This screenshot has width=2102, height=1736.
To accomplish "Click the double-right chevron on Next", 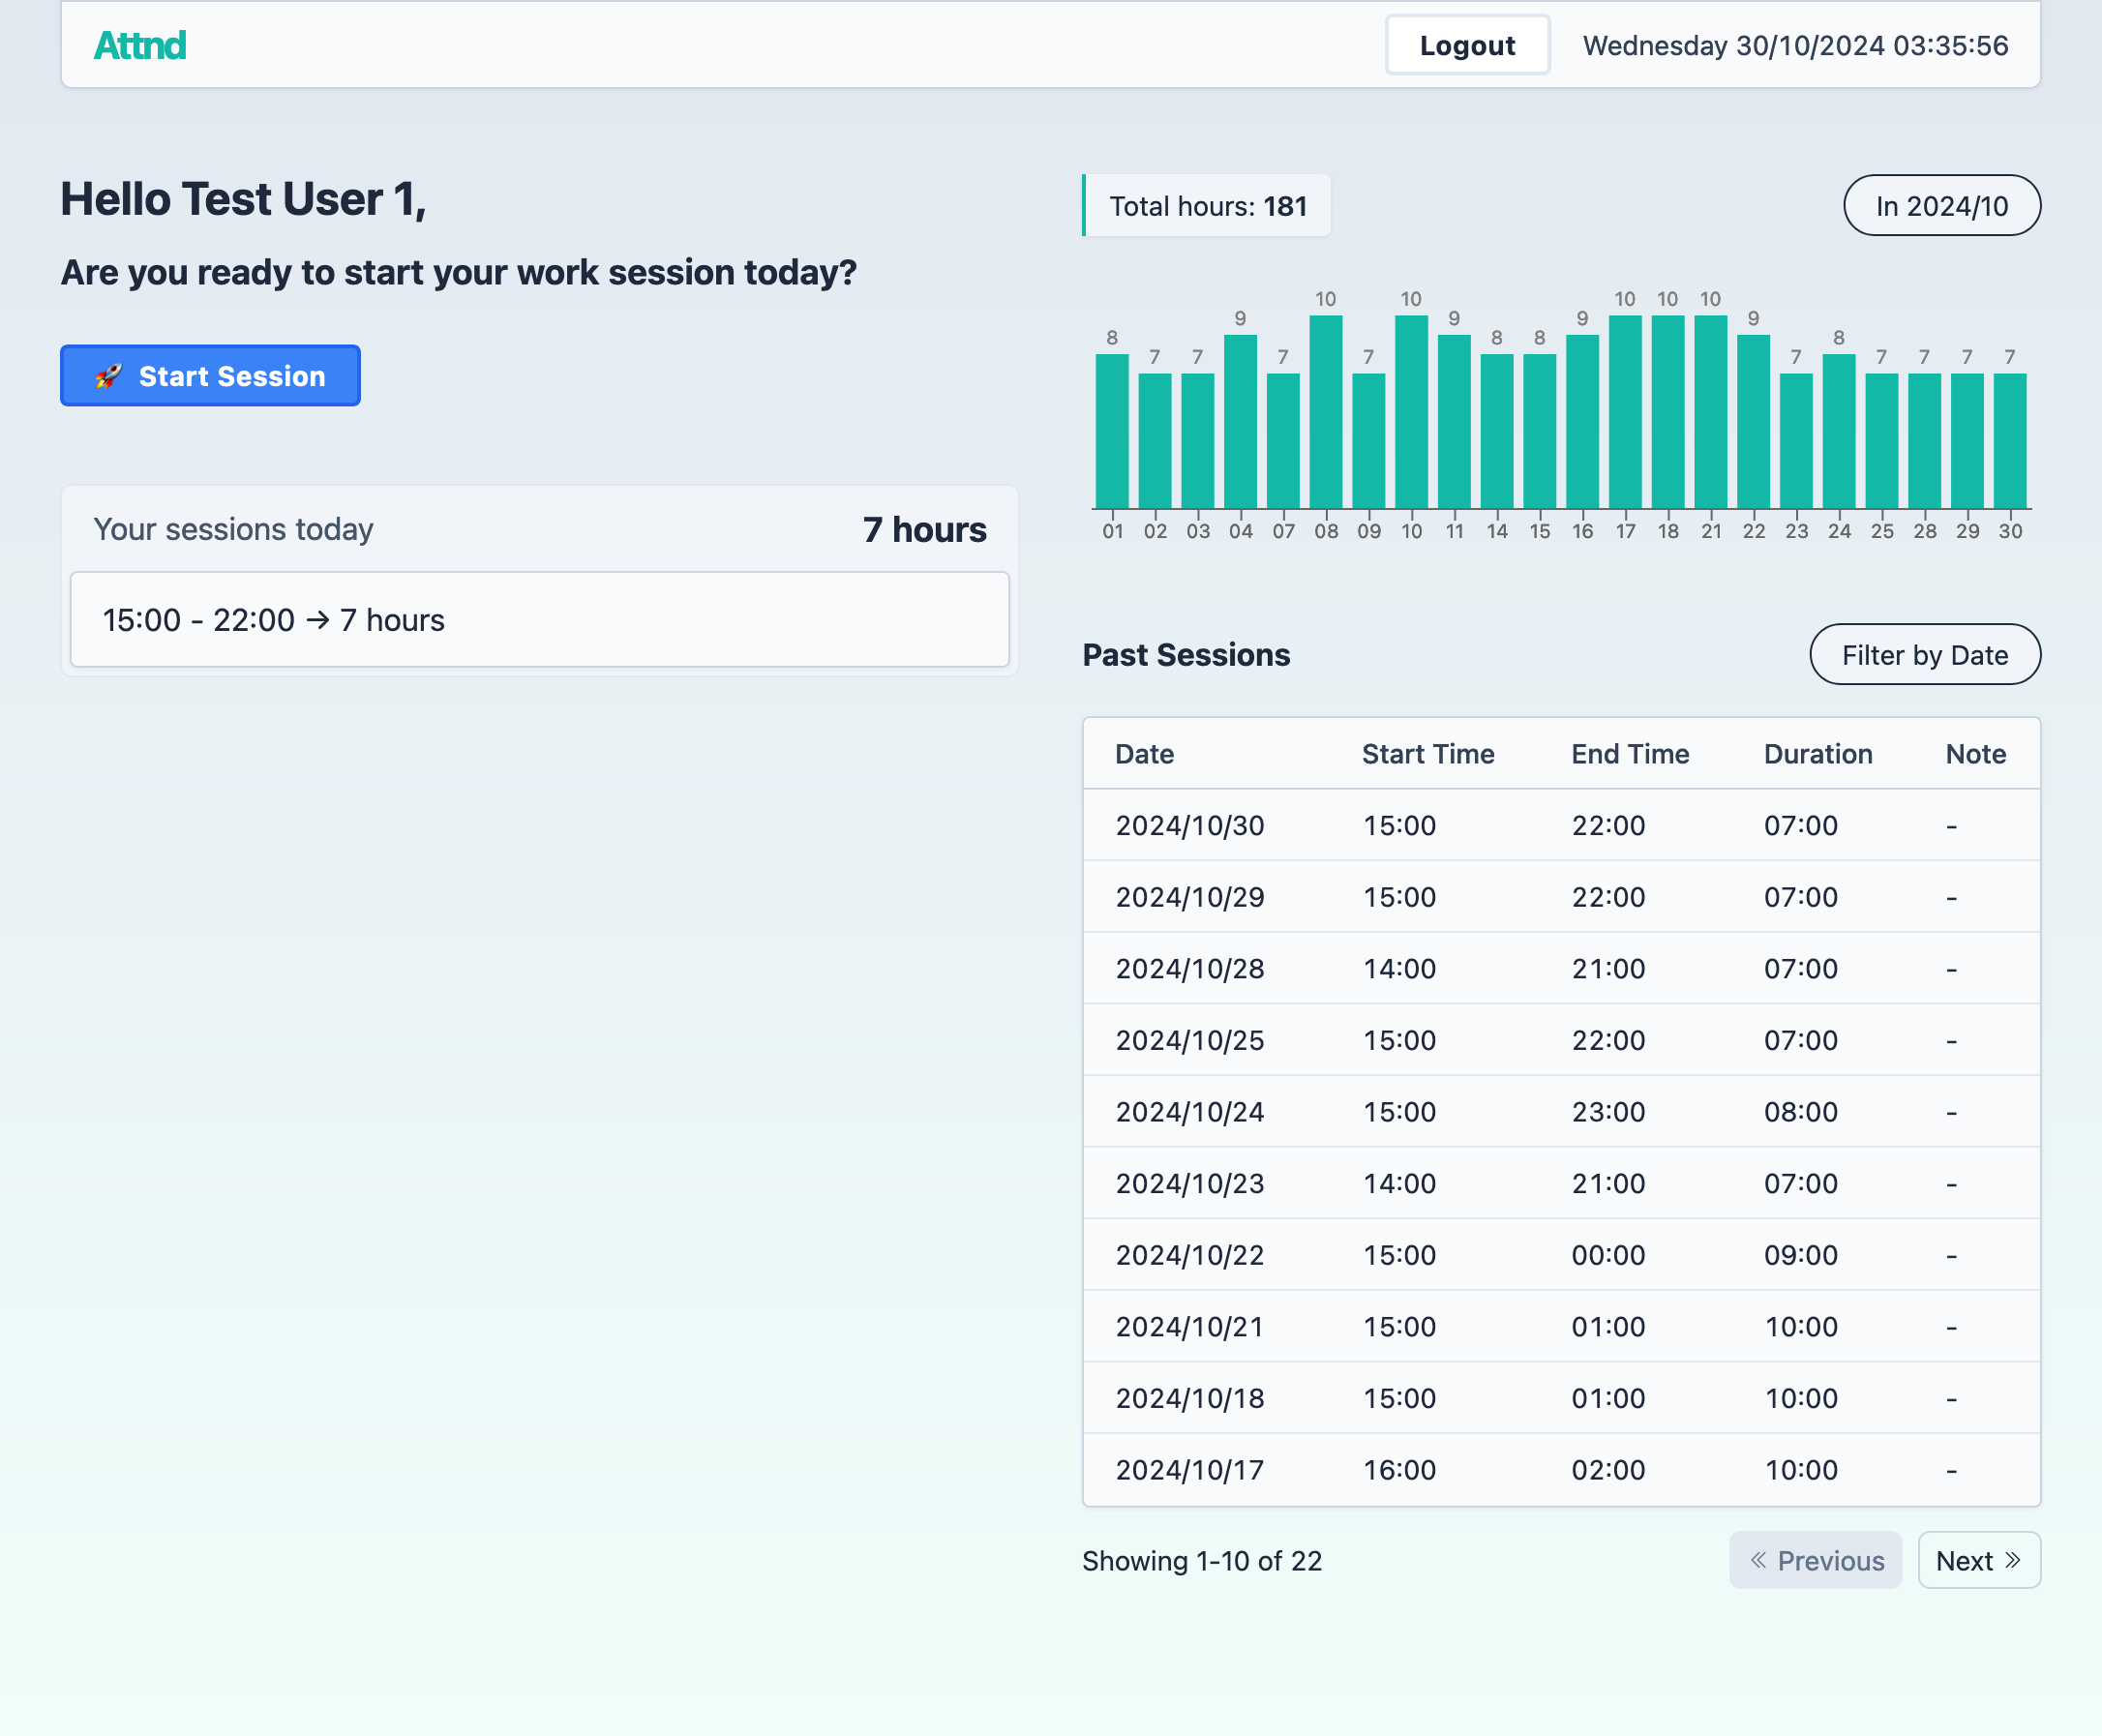I will (x=2014, y=1560).
